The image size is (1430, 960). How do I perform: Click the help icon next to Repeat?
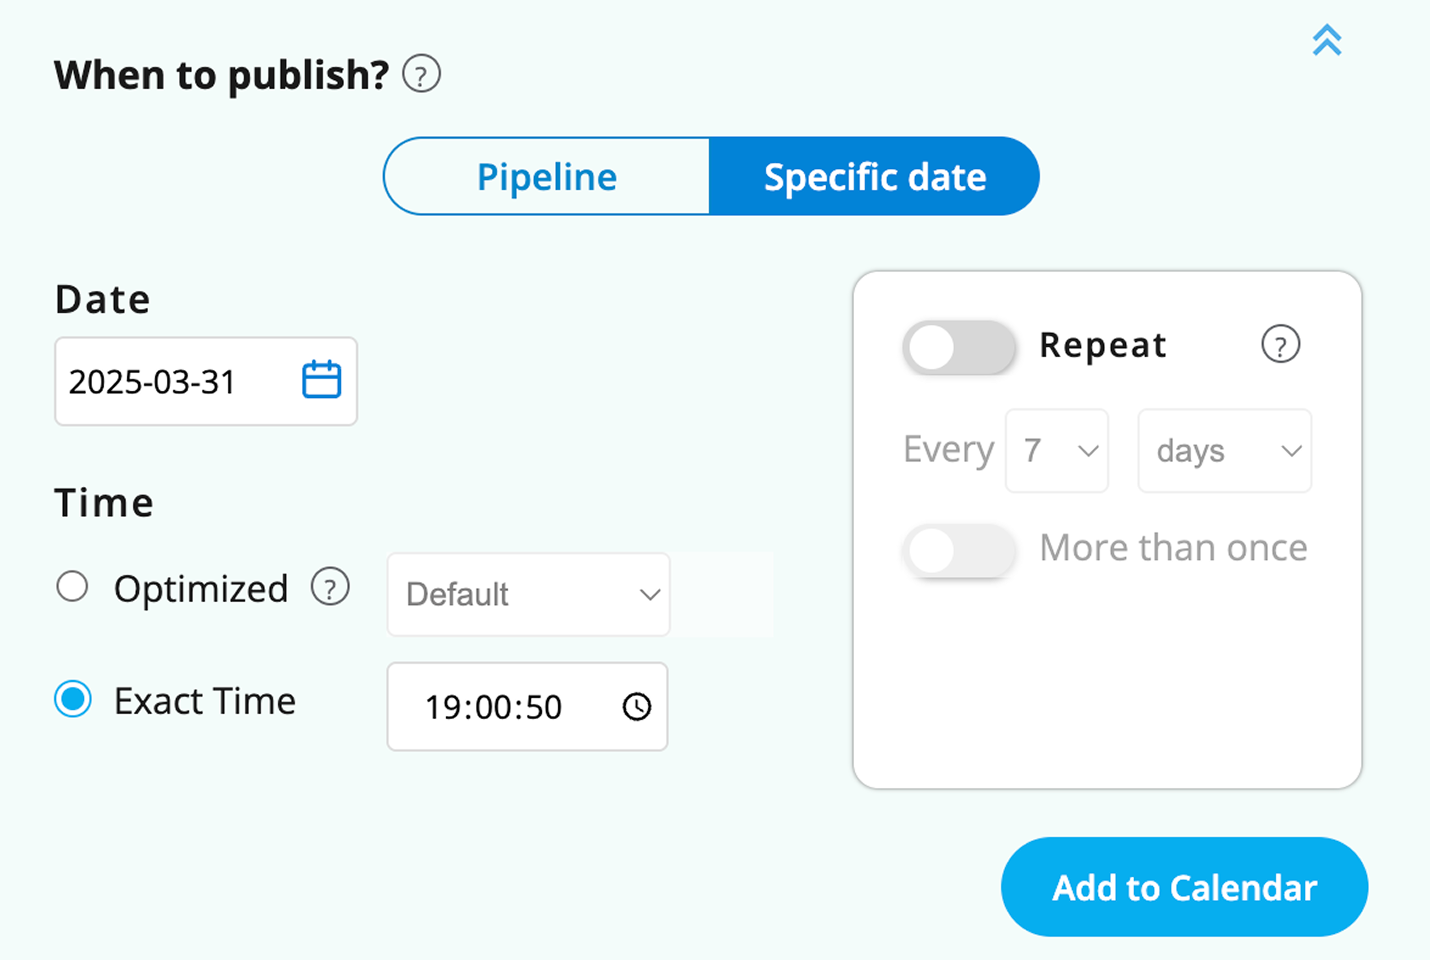pos(1280,345)
